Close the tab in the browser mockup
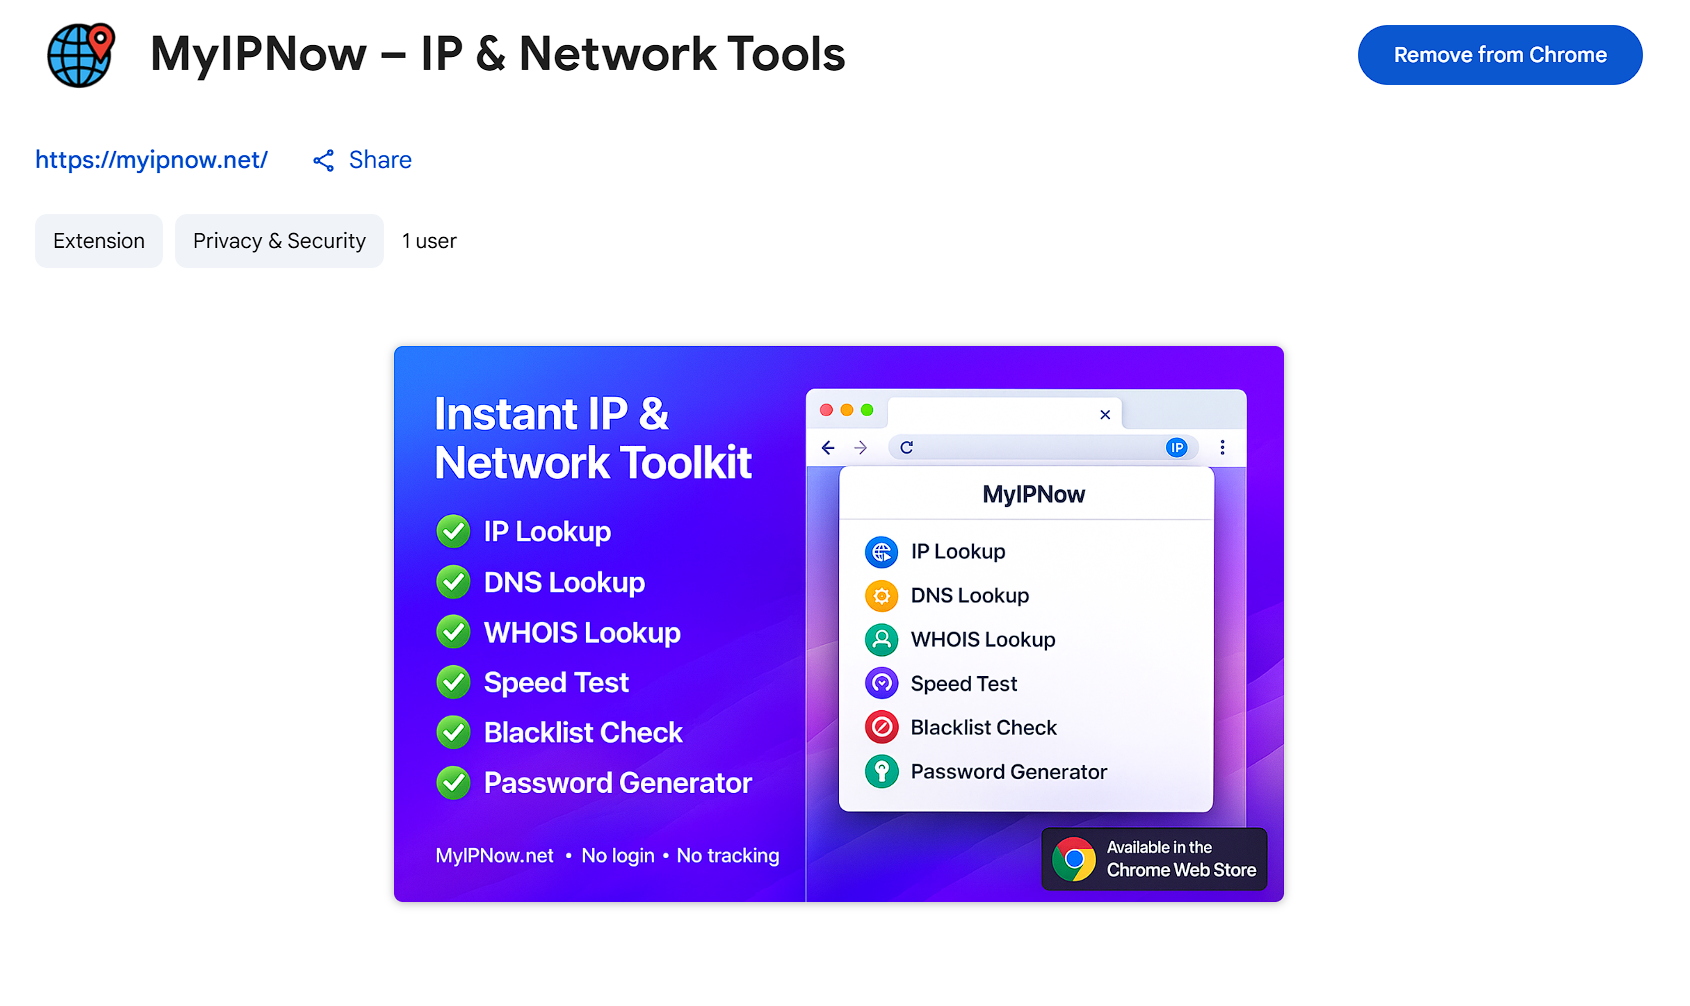Screen dimensions: 1690x1006 point(1105,414)
